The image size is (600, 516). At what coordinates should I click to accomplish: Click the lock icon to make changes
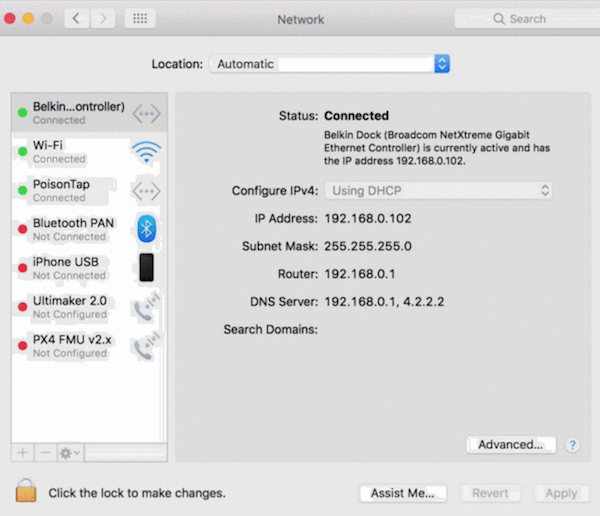(x=25, y=491)
